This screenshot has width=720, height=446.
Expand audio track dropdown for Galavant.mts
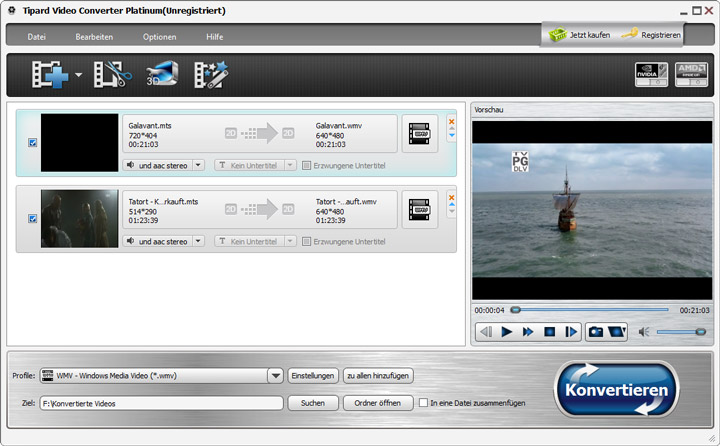[198, 165]
